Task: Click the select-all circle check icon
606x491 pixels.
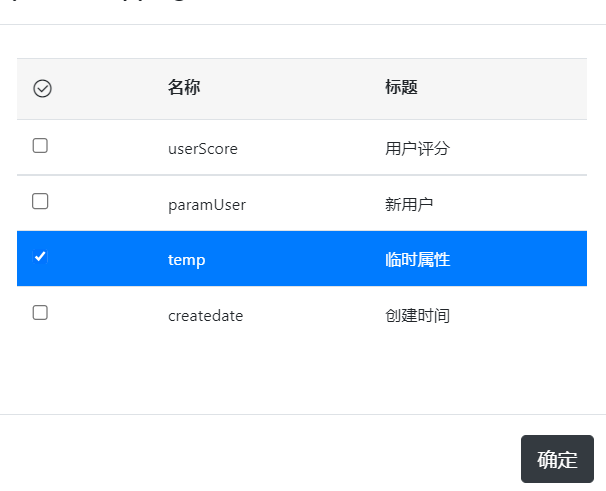Action: point(42,89)
